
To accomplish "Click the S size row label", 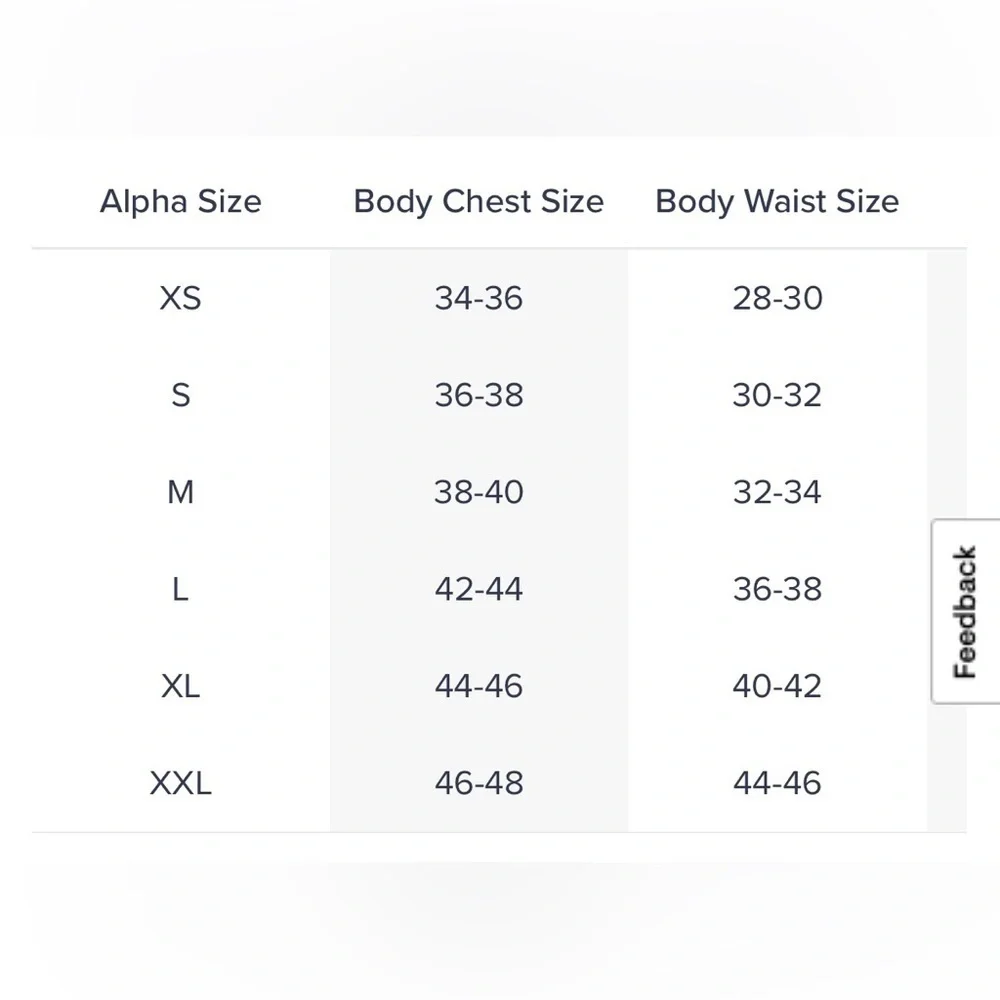I will pos(180,395).
